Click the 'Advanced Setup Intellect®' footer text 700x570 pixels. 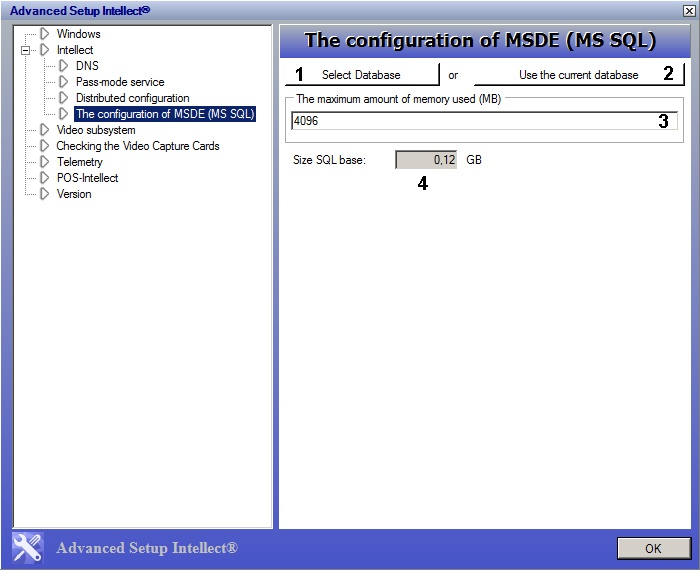tap(147, 548)
